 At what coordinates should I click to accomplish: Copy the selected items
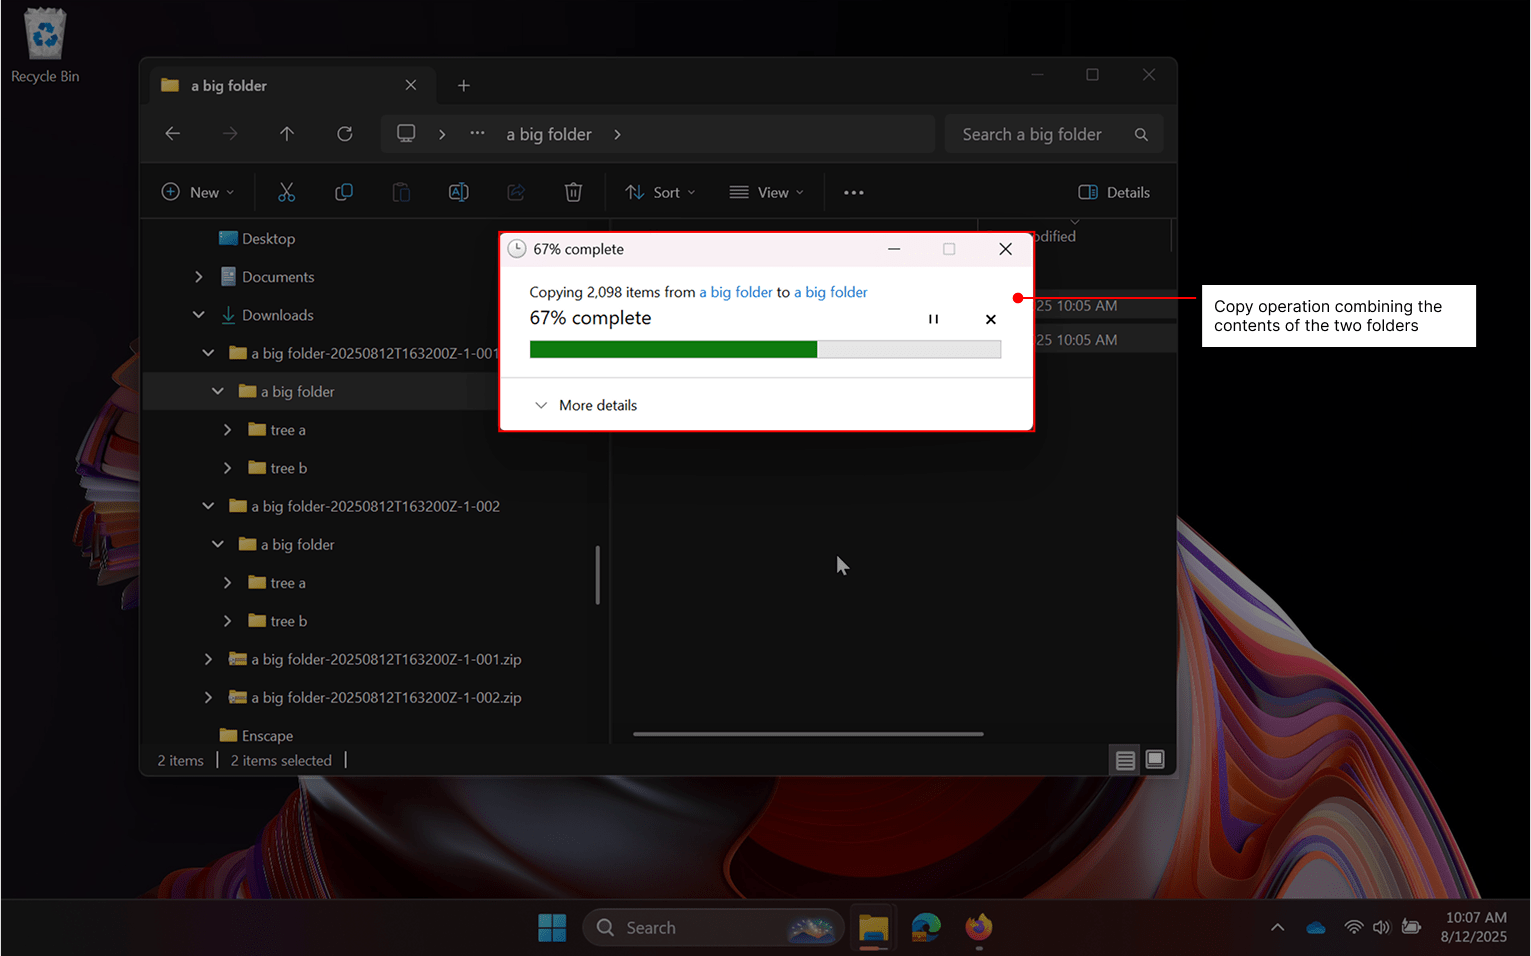[x=344, y=191]
